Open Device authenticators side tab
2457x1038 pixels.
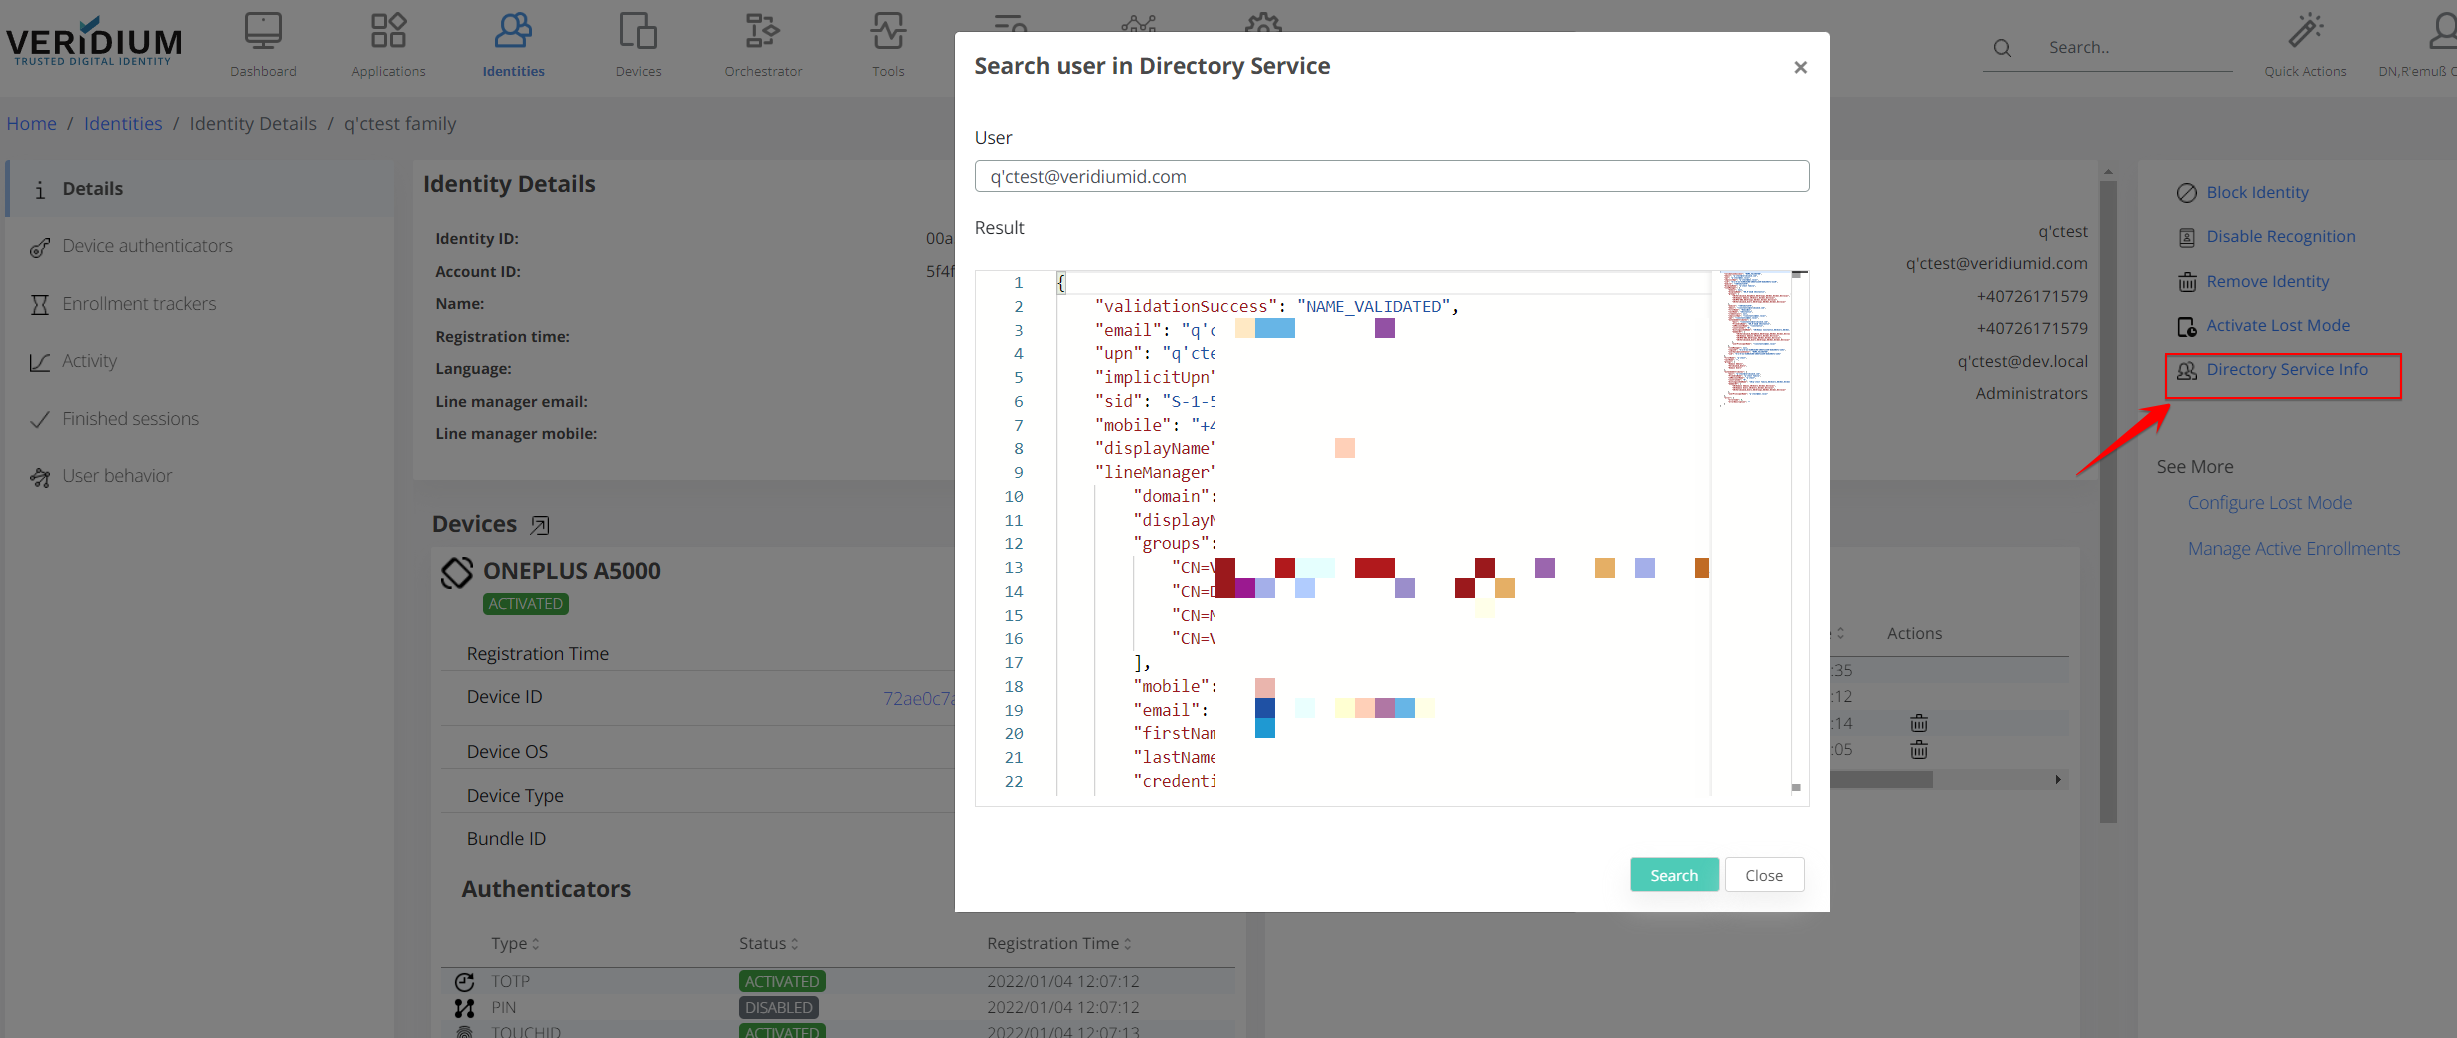[147, 246]
